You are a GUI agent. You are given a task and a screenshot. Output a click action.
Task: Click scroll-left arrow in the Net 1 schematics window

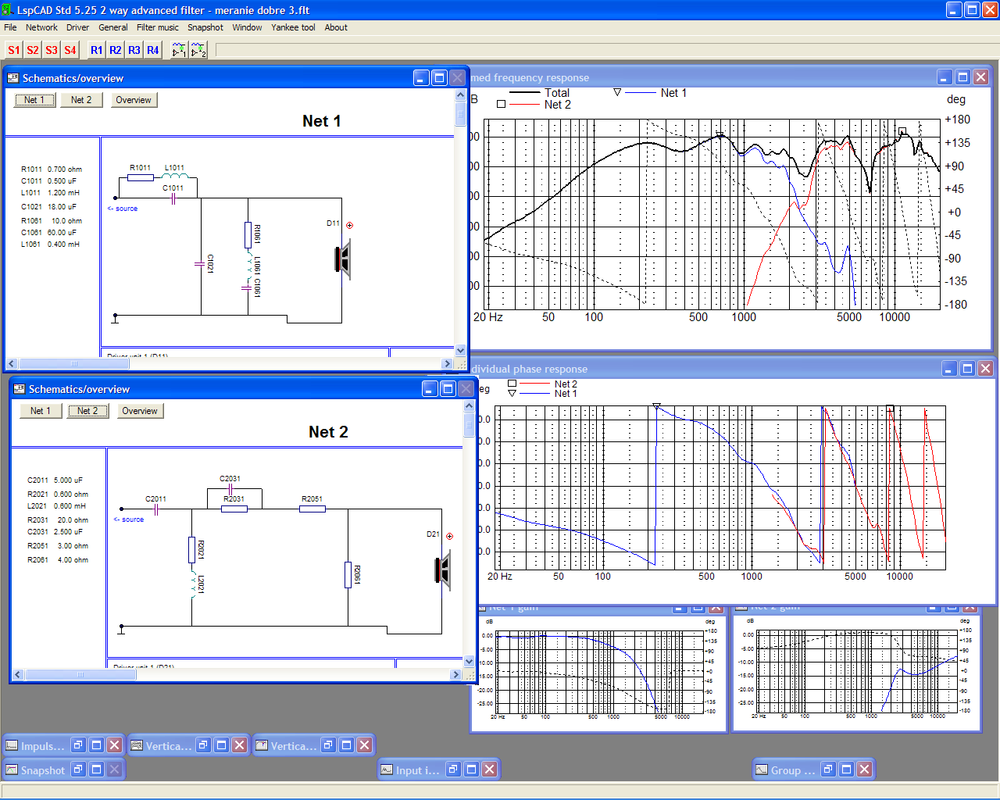tap(11, 364)
